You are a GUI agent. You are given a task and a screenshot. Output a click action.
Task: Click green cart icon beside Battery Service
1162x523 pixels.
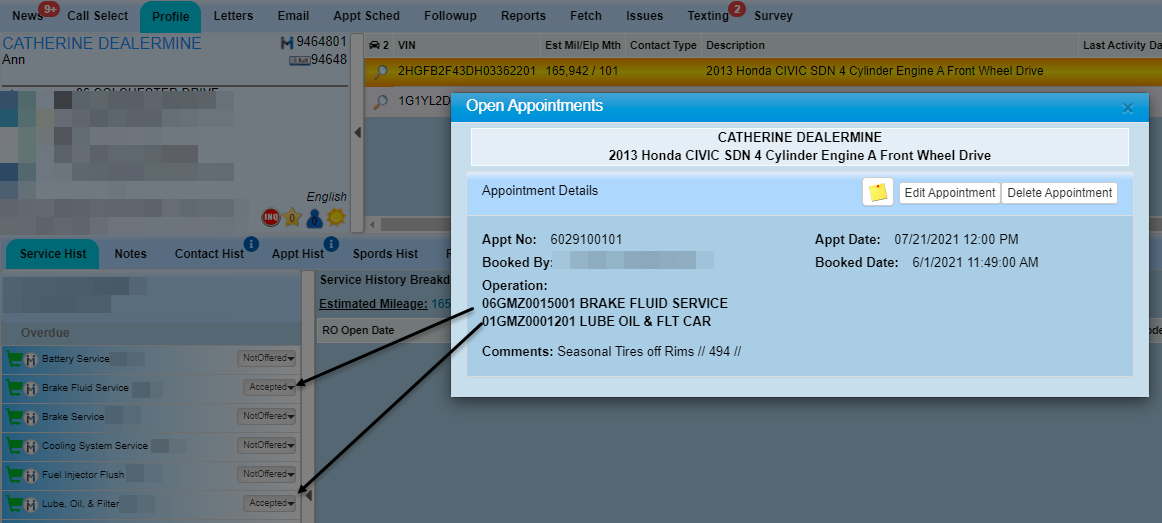pyautogui.click(x=15, y=359)
